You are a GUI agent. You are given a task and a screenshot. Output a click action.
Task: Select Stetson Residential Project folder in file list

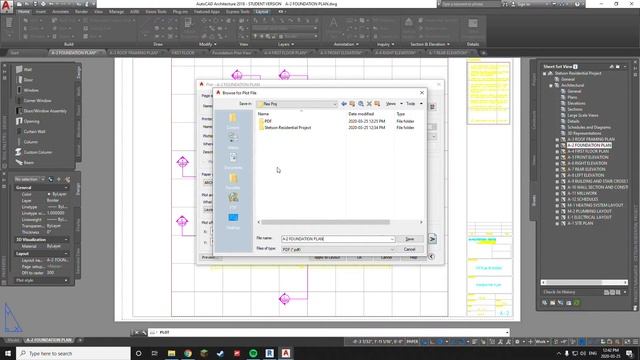pos(288,127)
